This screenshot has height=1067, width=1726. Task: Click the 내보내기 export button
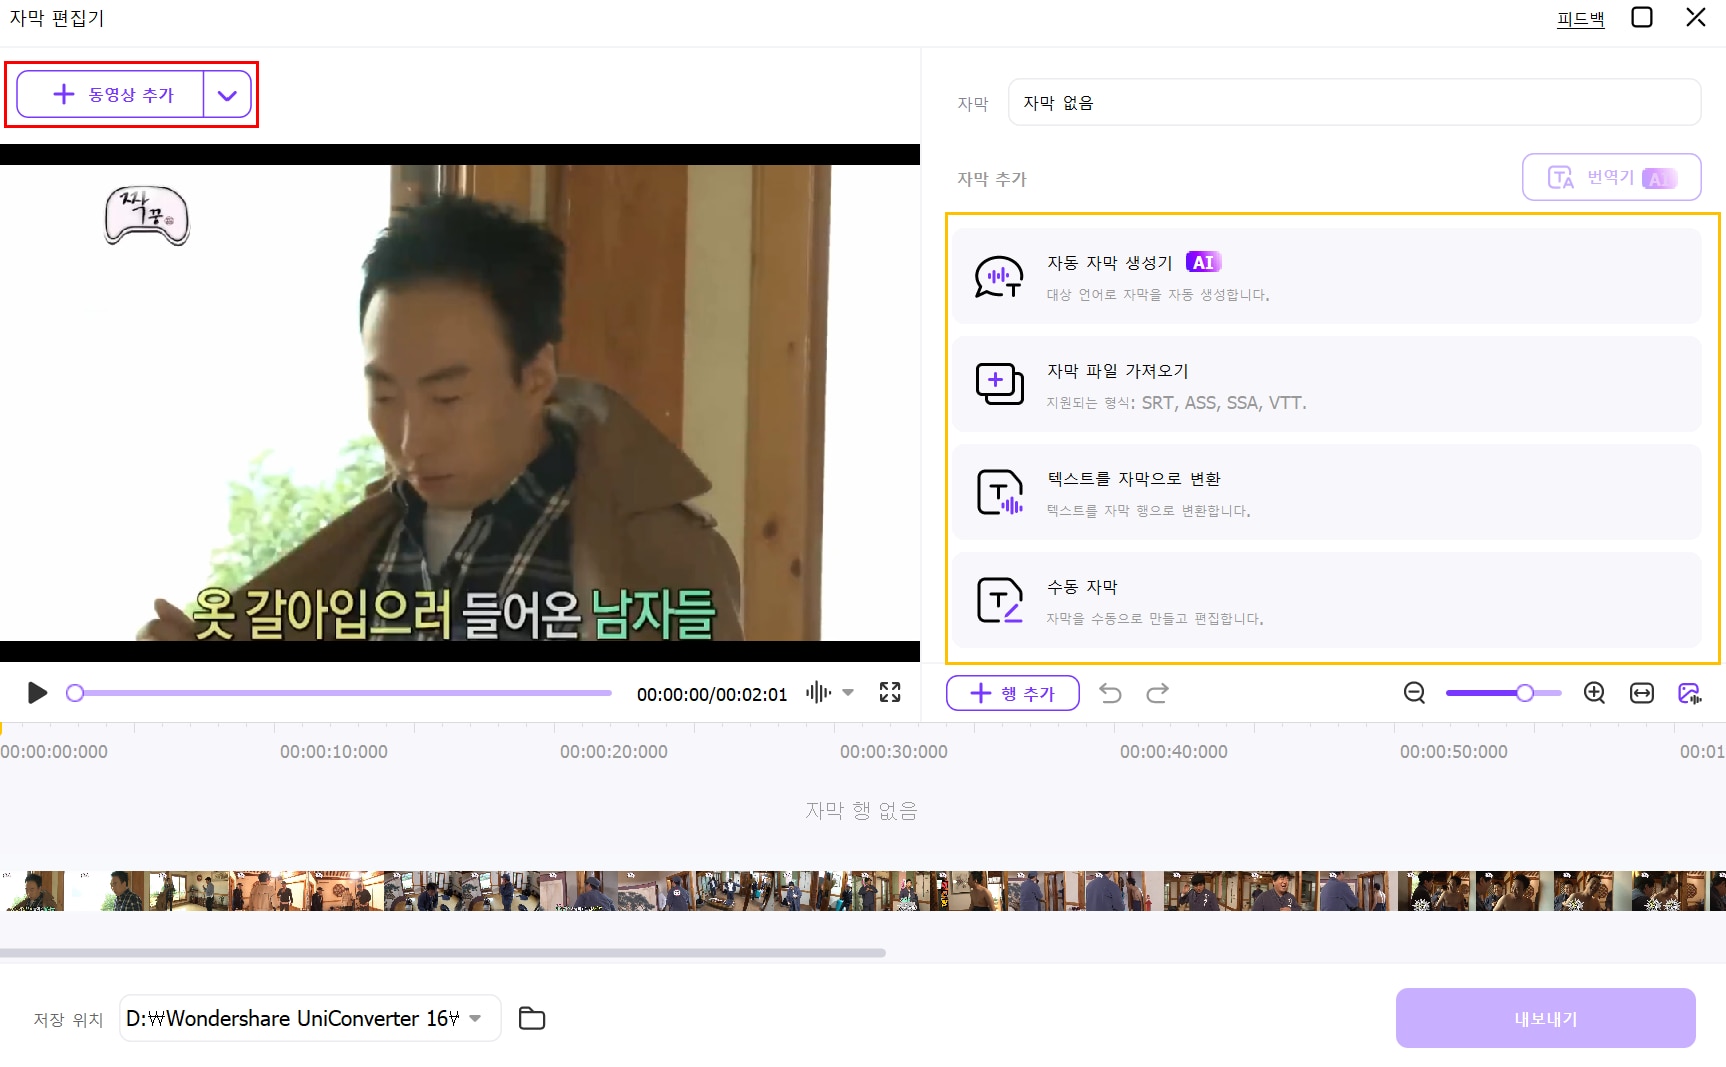tap(1544, 1017)
